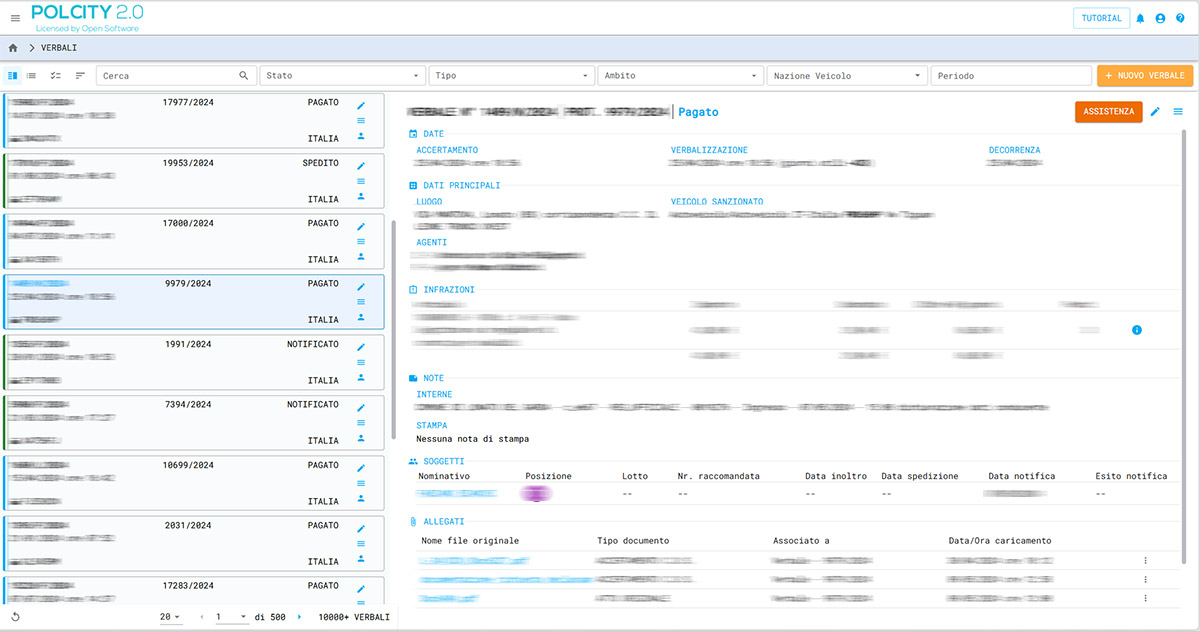The height and width of the screenshot is (632, 1200).
Task: Open the three-dot menu of first attachment
Action: [x=1145, y=561]
